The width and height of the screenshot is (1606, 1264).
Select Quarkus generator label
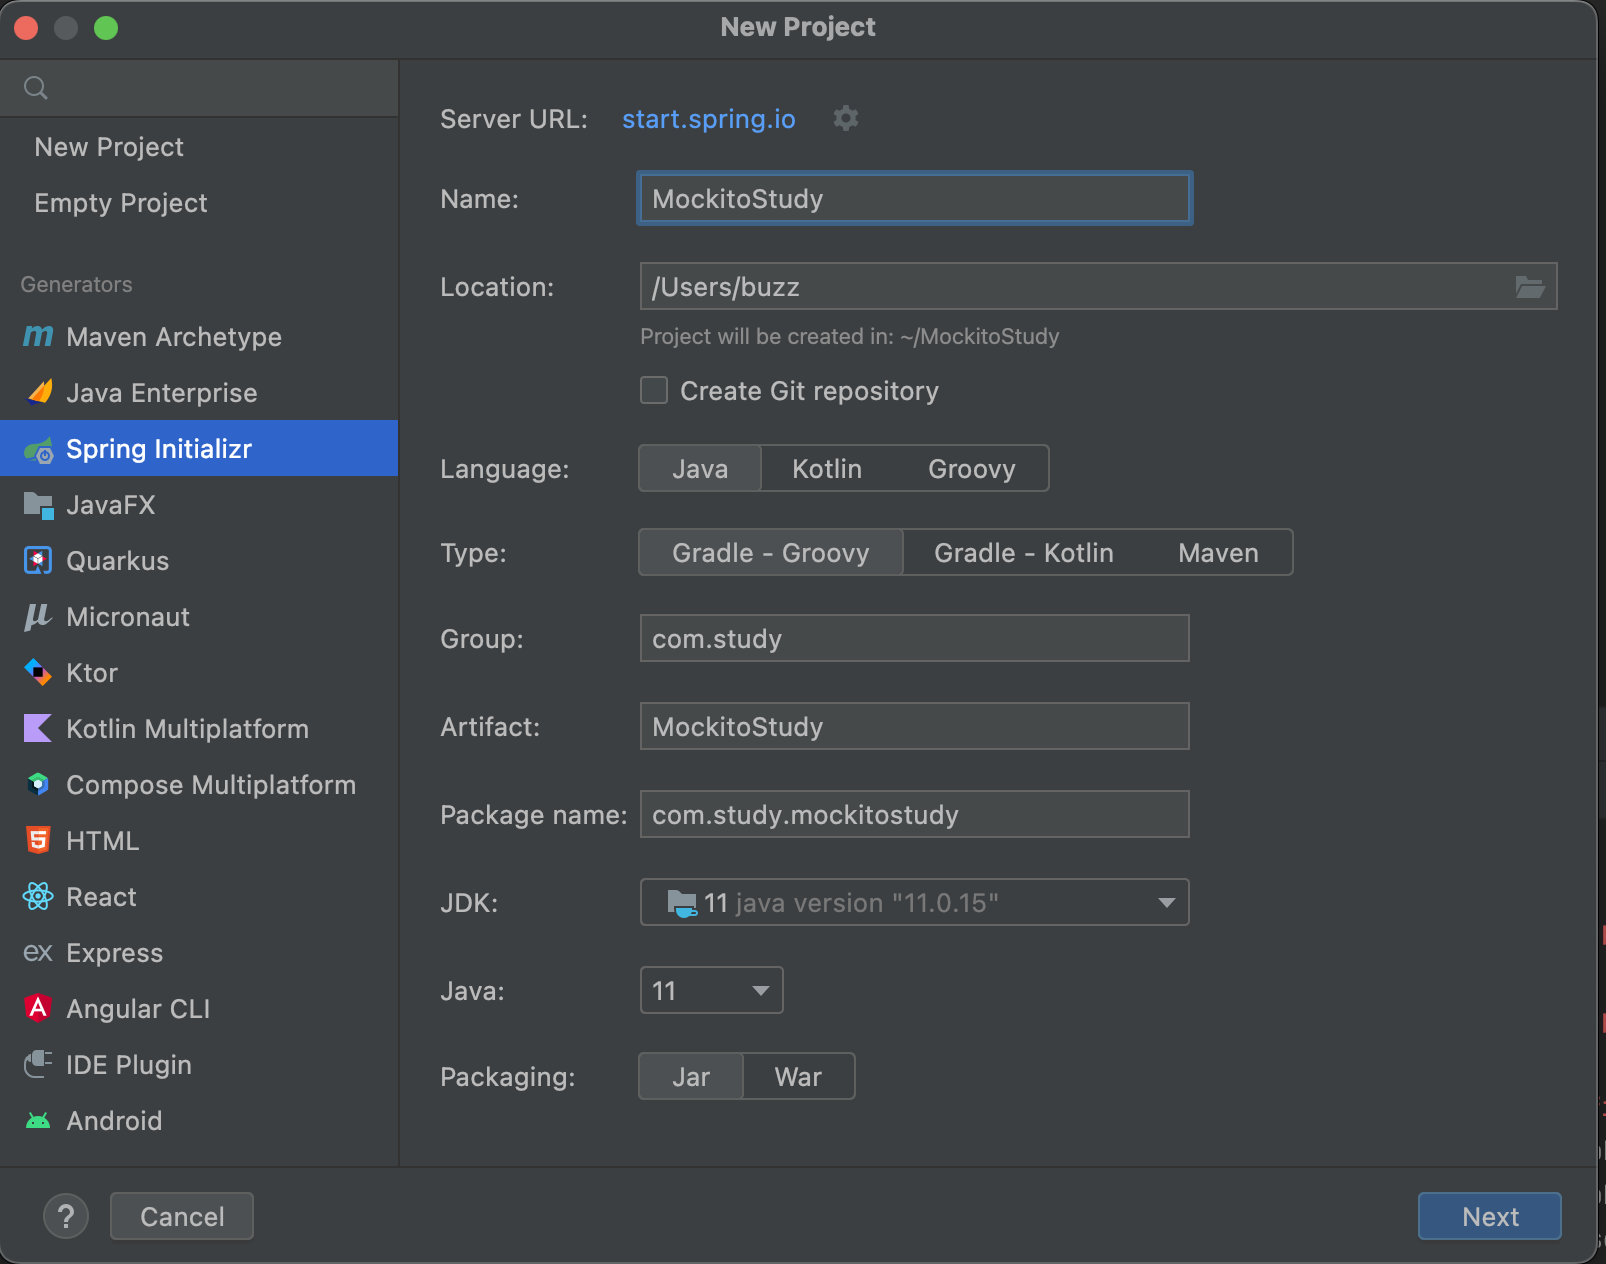118,561
